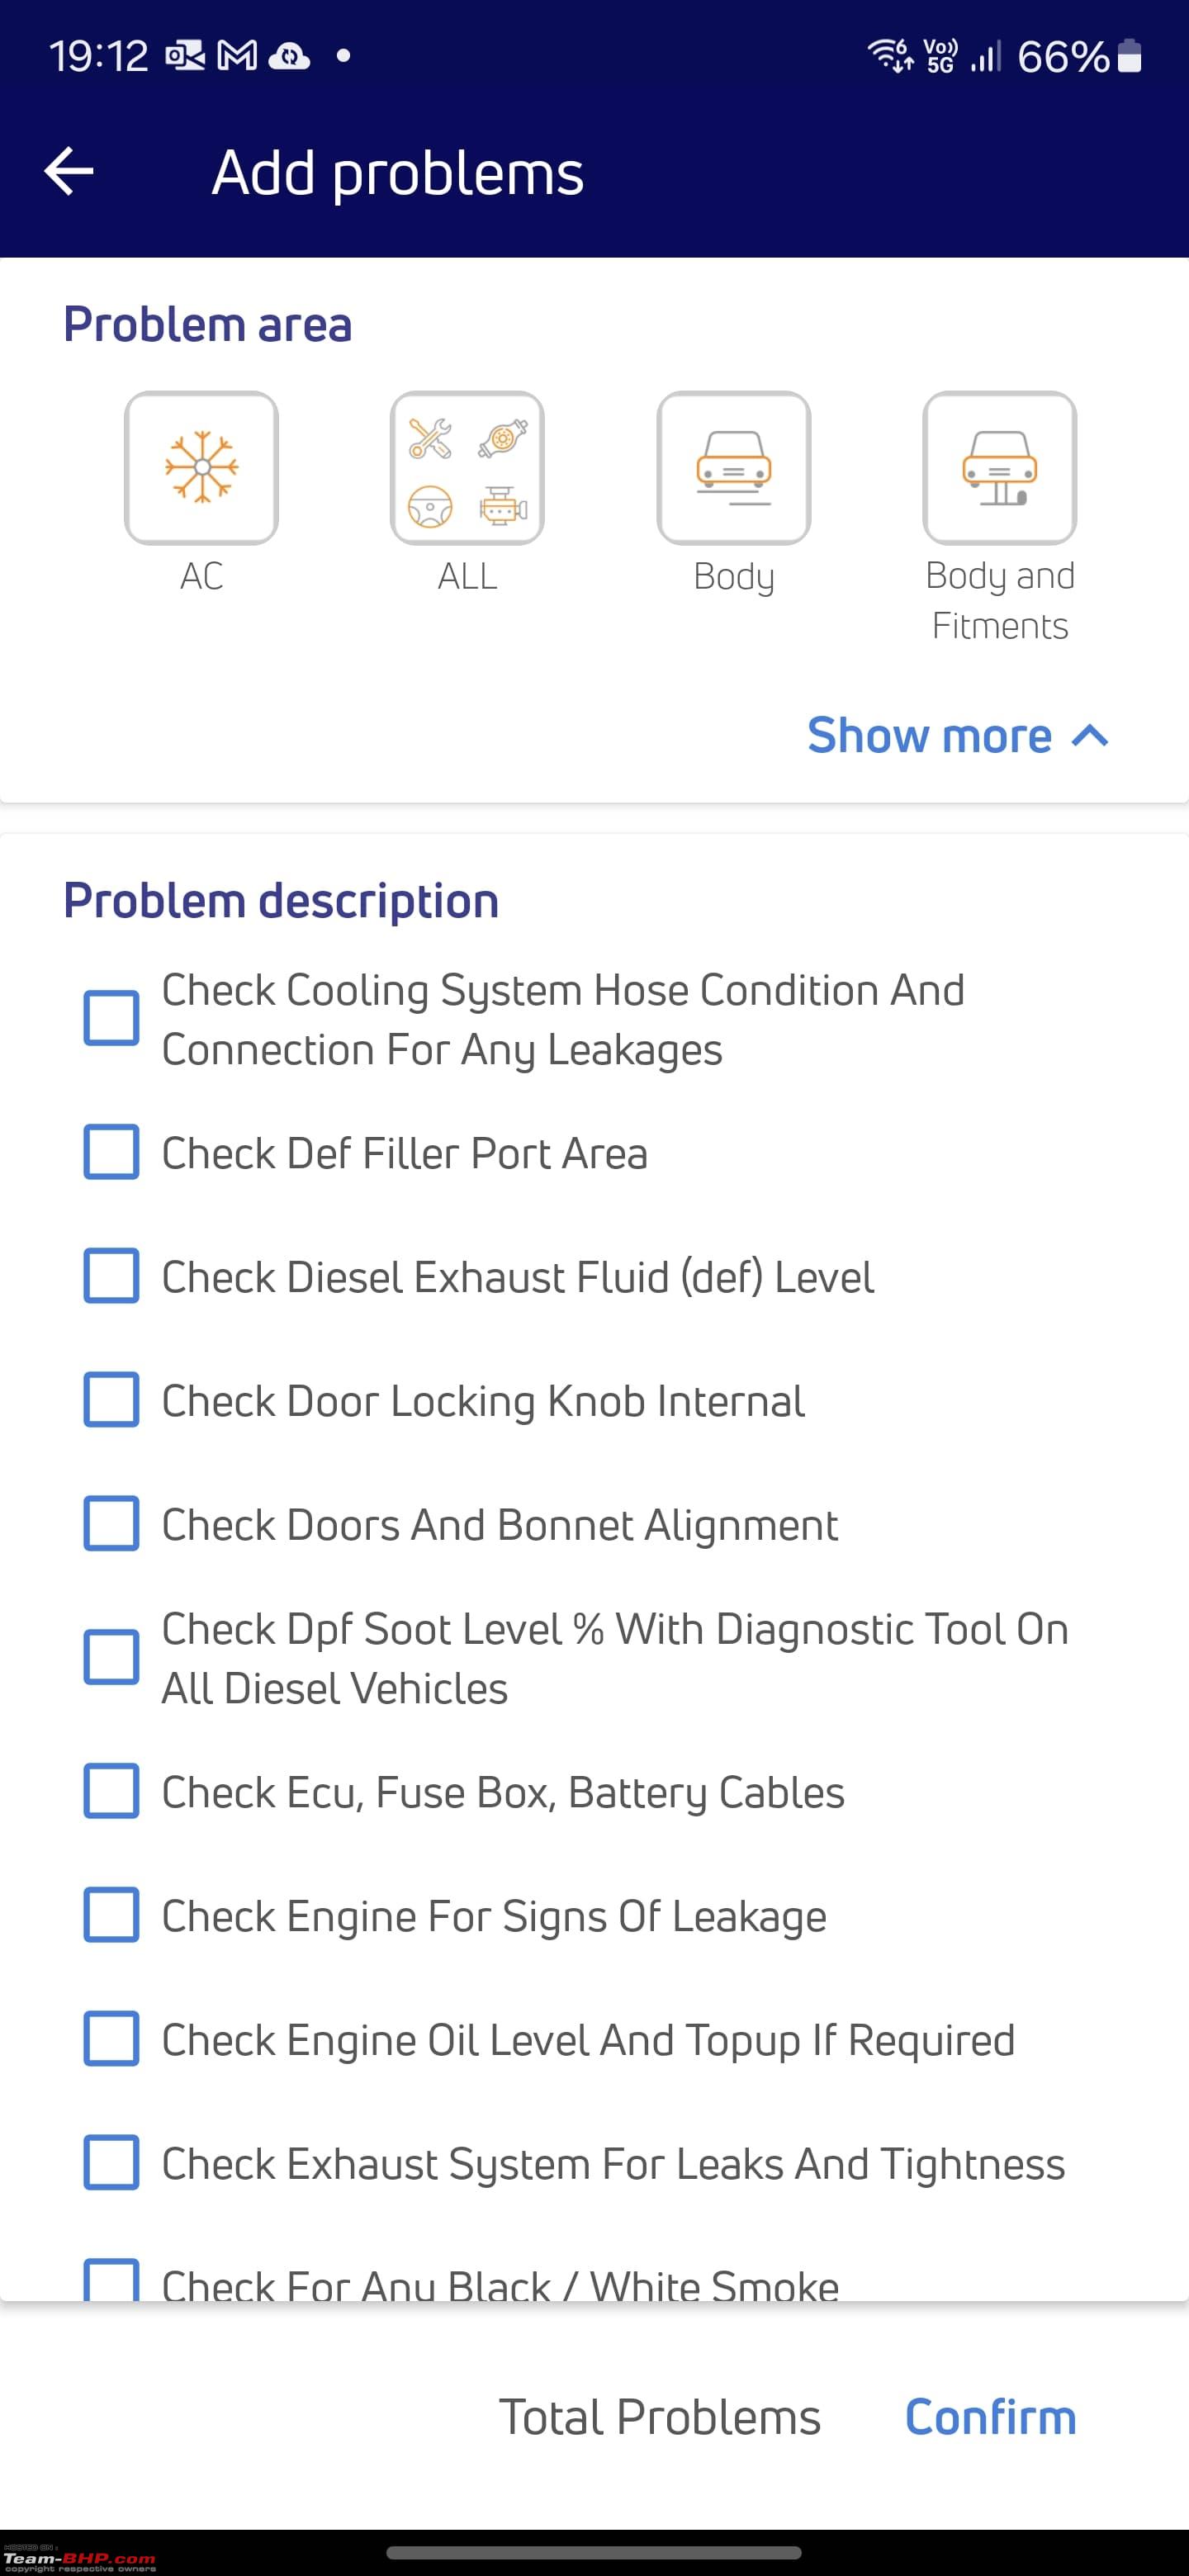The height and width of the screenshot is (2576, 1189).
Task: Select Check Diesel Exhaust Fluid (def) Level text
Action: 518,1277
